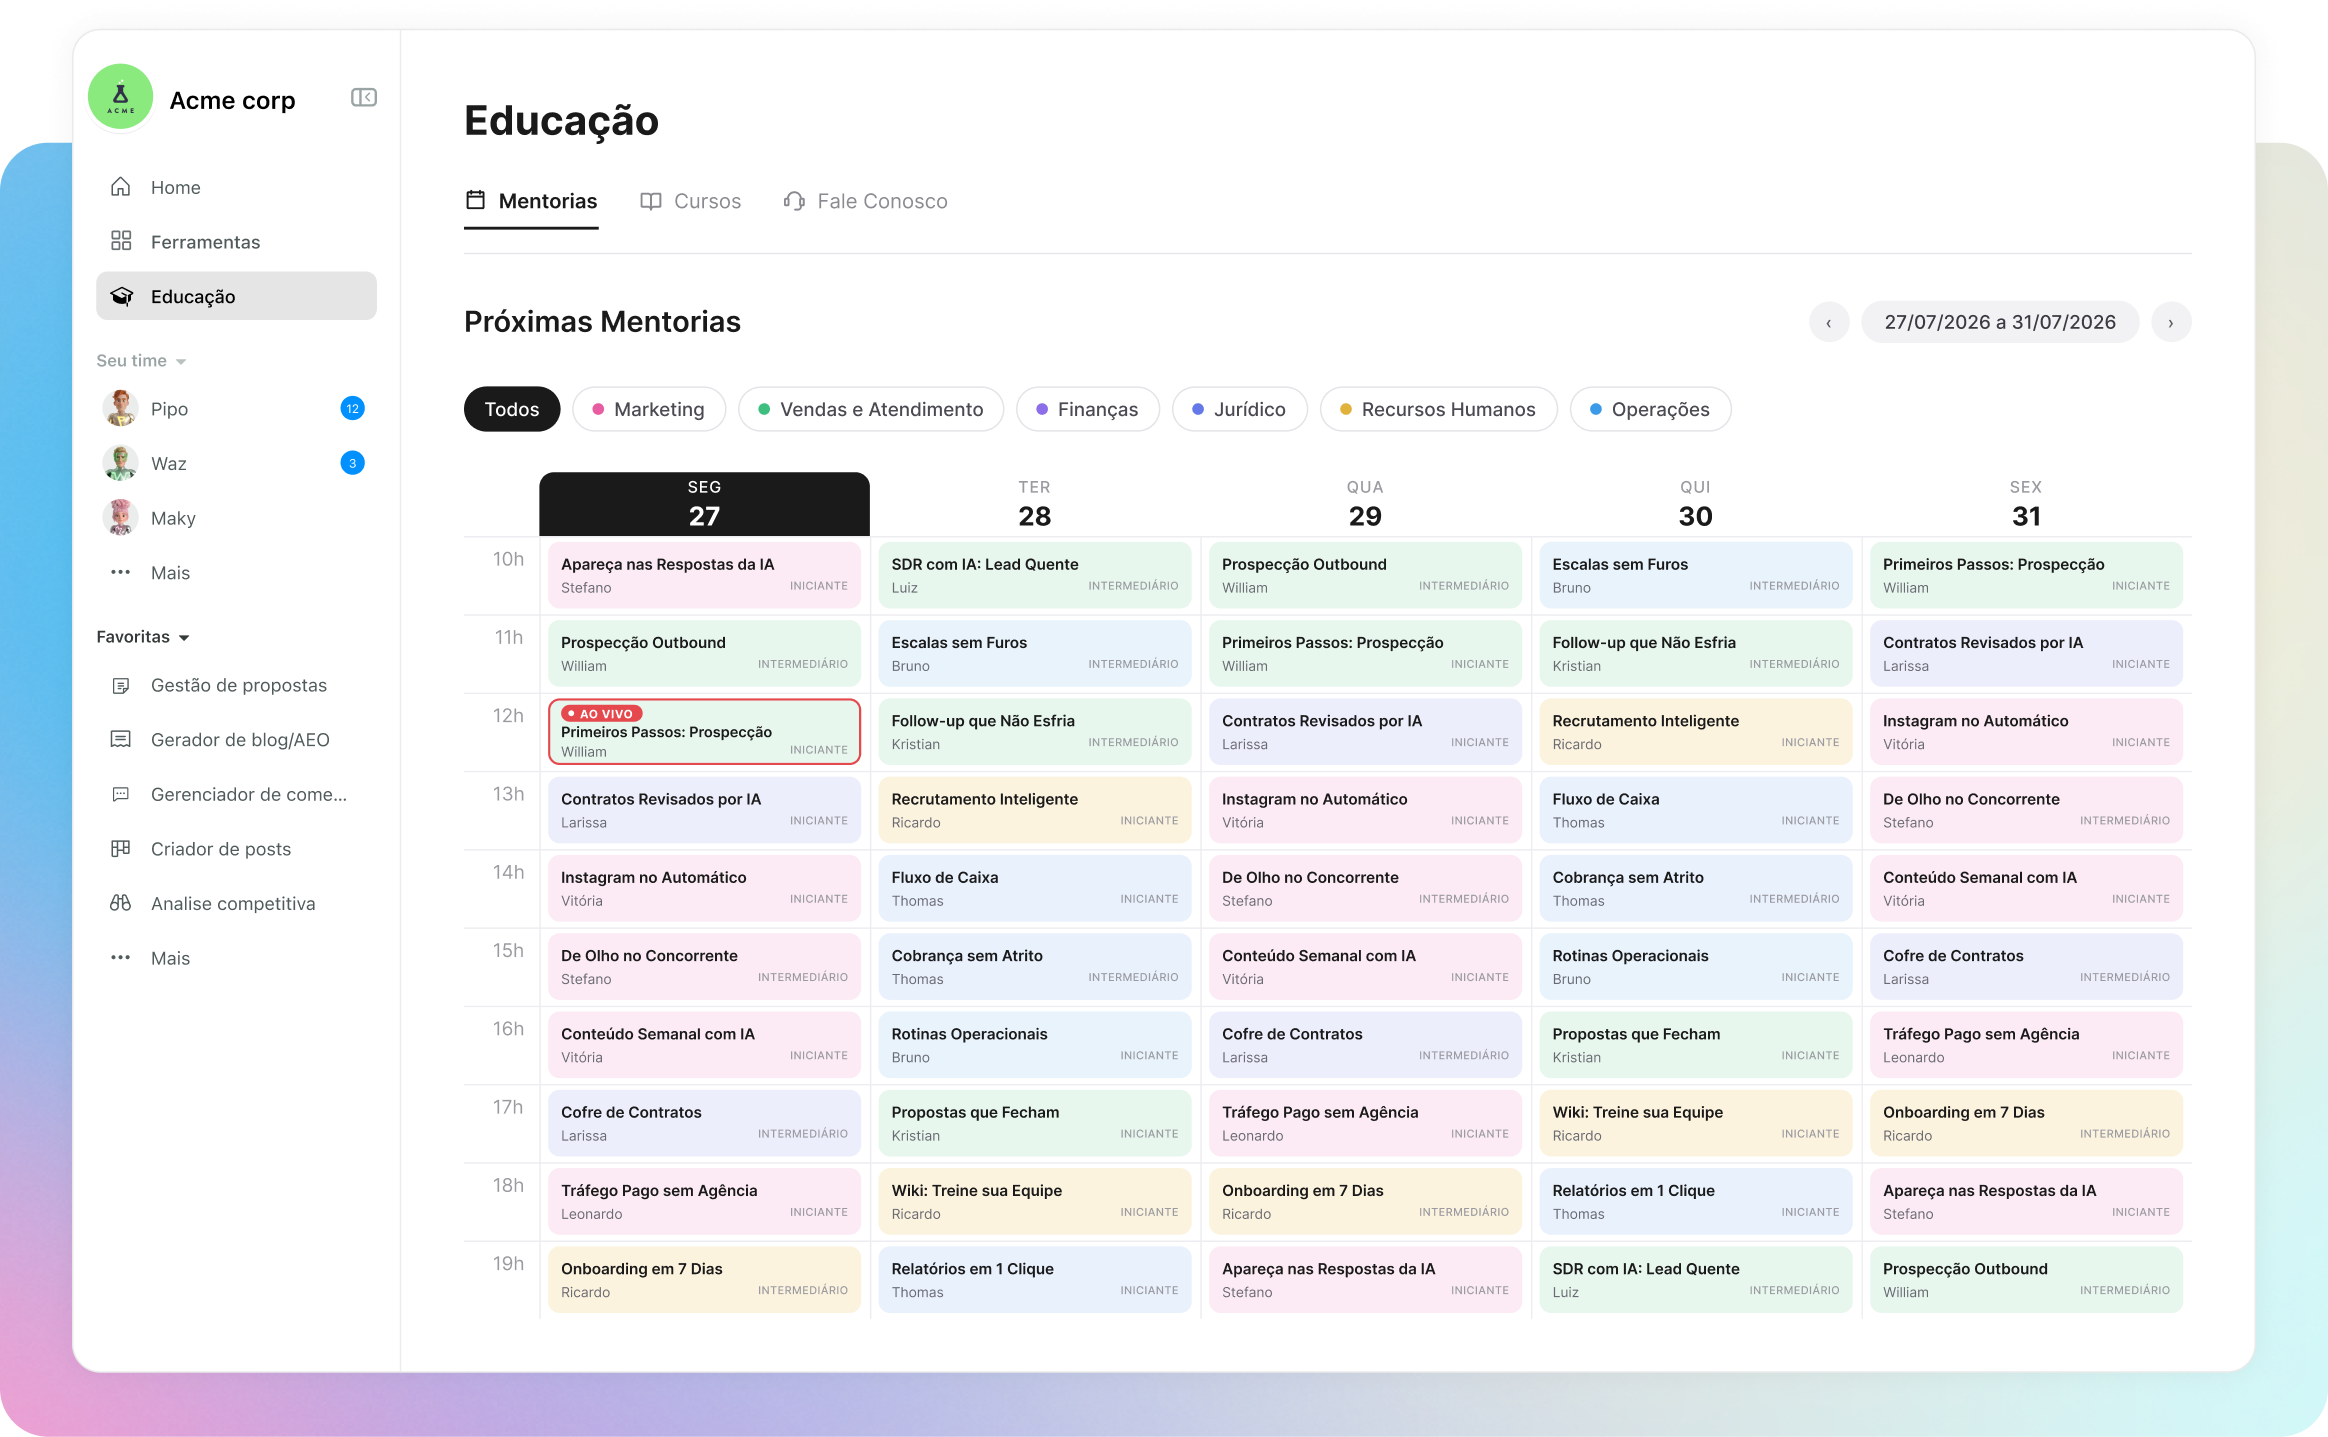2328x1437 pixels.
Task: Open Gestão de propostas favorite
Action: pos(236,685)
